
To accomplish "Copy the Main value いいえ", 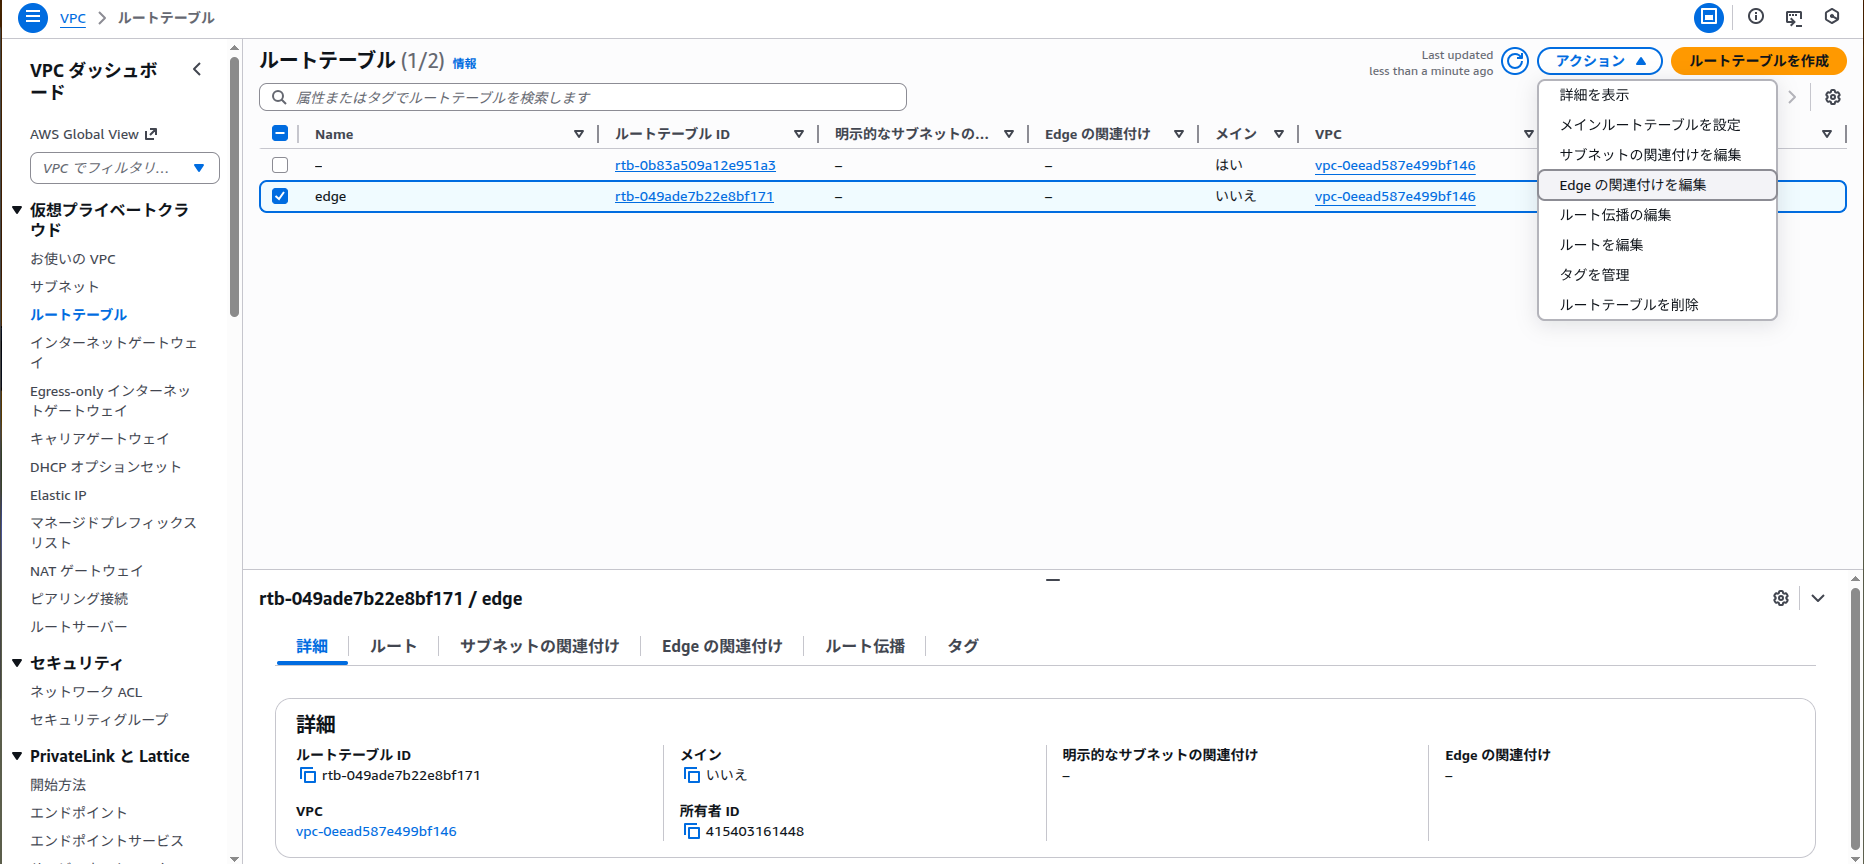I will tap(692, 775).
